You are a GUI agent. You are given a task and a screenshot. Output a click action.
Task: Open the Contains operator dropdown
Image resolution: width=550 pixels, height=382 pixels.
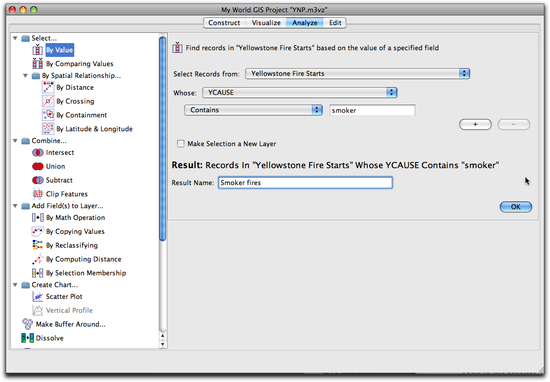tap(253, 110)
